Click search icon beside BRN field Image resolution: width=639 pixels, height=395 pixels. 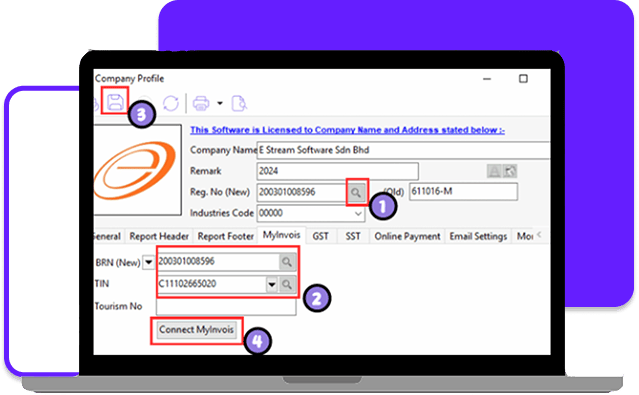[x=287, y=262]
